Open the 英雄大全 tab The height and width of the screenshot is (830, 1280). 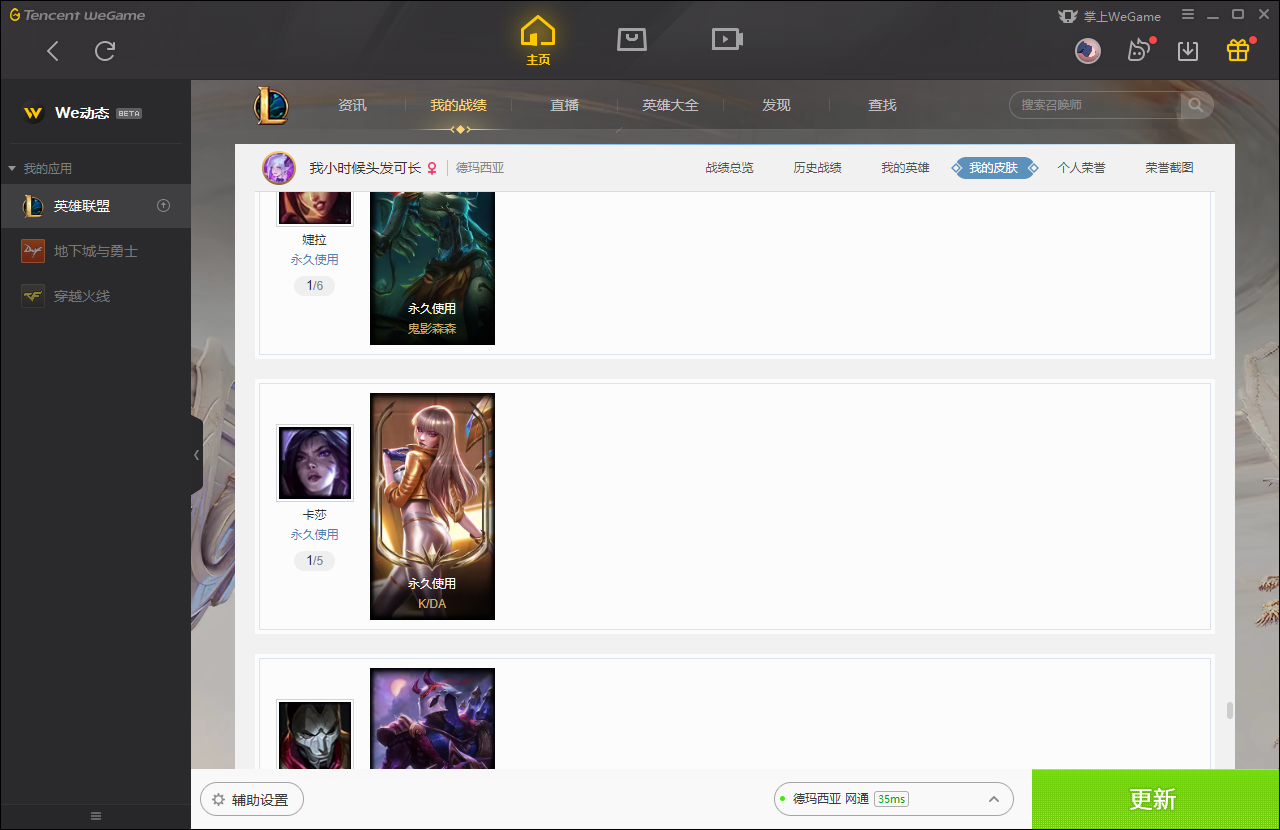[670, 105]
